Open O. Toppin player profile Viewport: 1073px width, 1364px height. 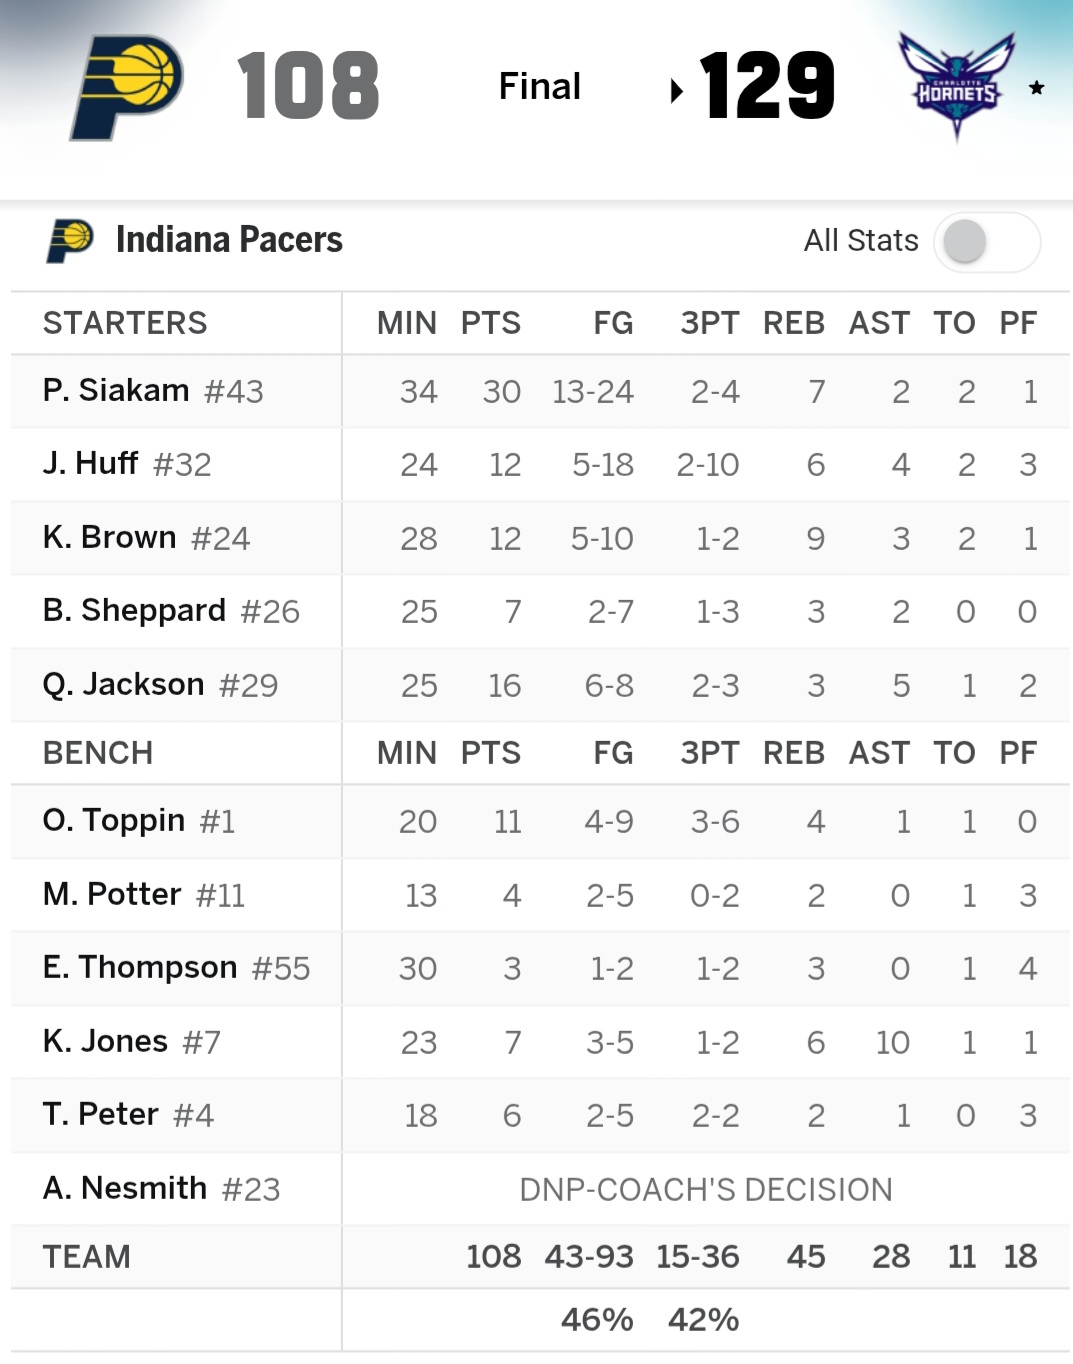(114, 820)
